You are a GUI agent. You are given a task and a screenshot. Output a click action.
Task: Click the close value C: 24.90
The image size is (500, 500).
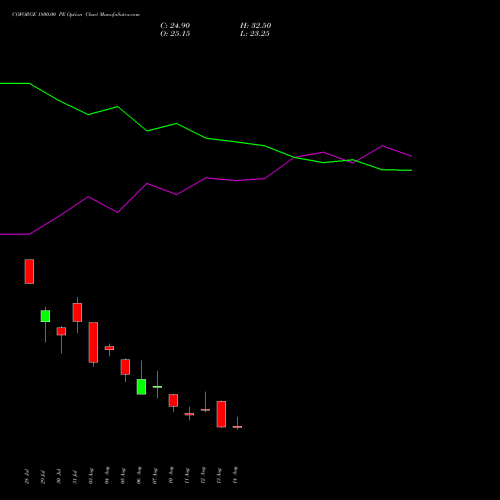coord(175,26)
